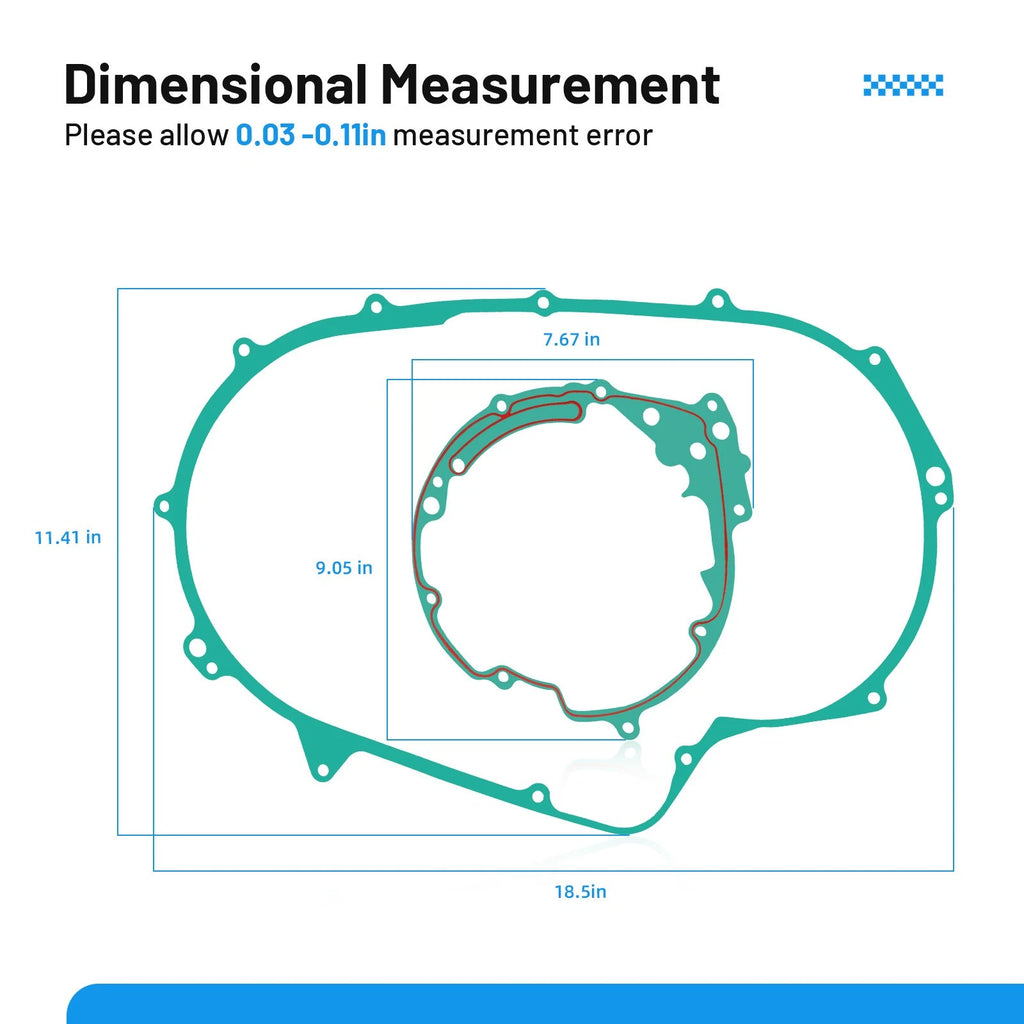1024x1024 pixels.
Task: Click the 'Dimensional Measurement' heading
Action: [x=392, y=84]
